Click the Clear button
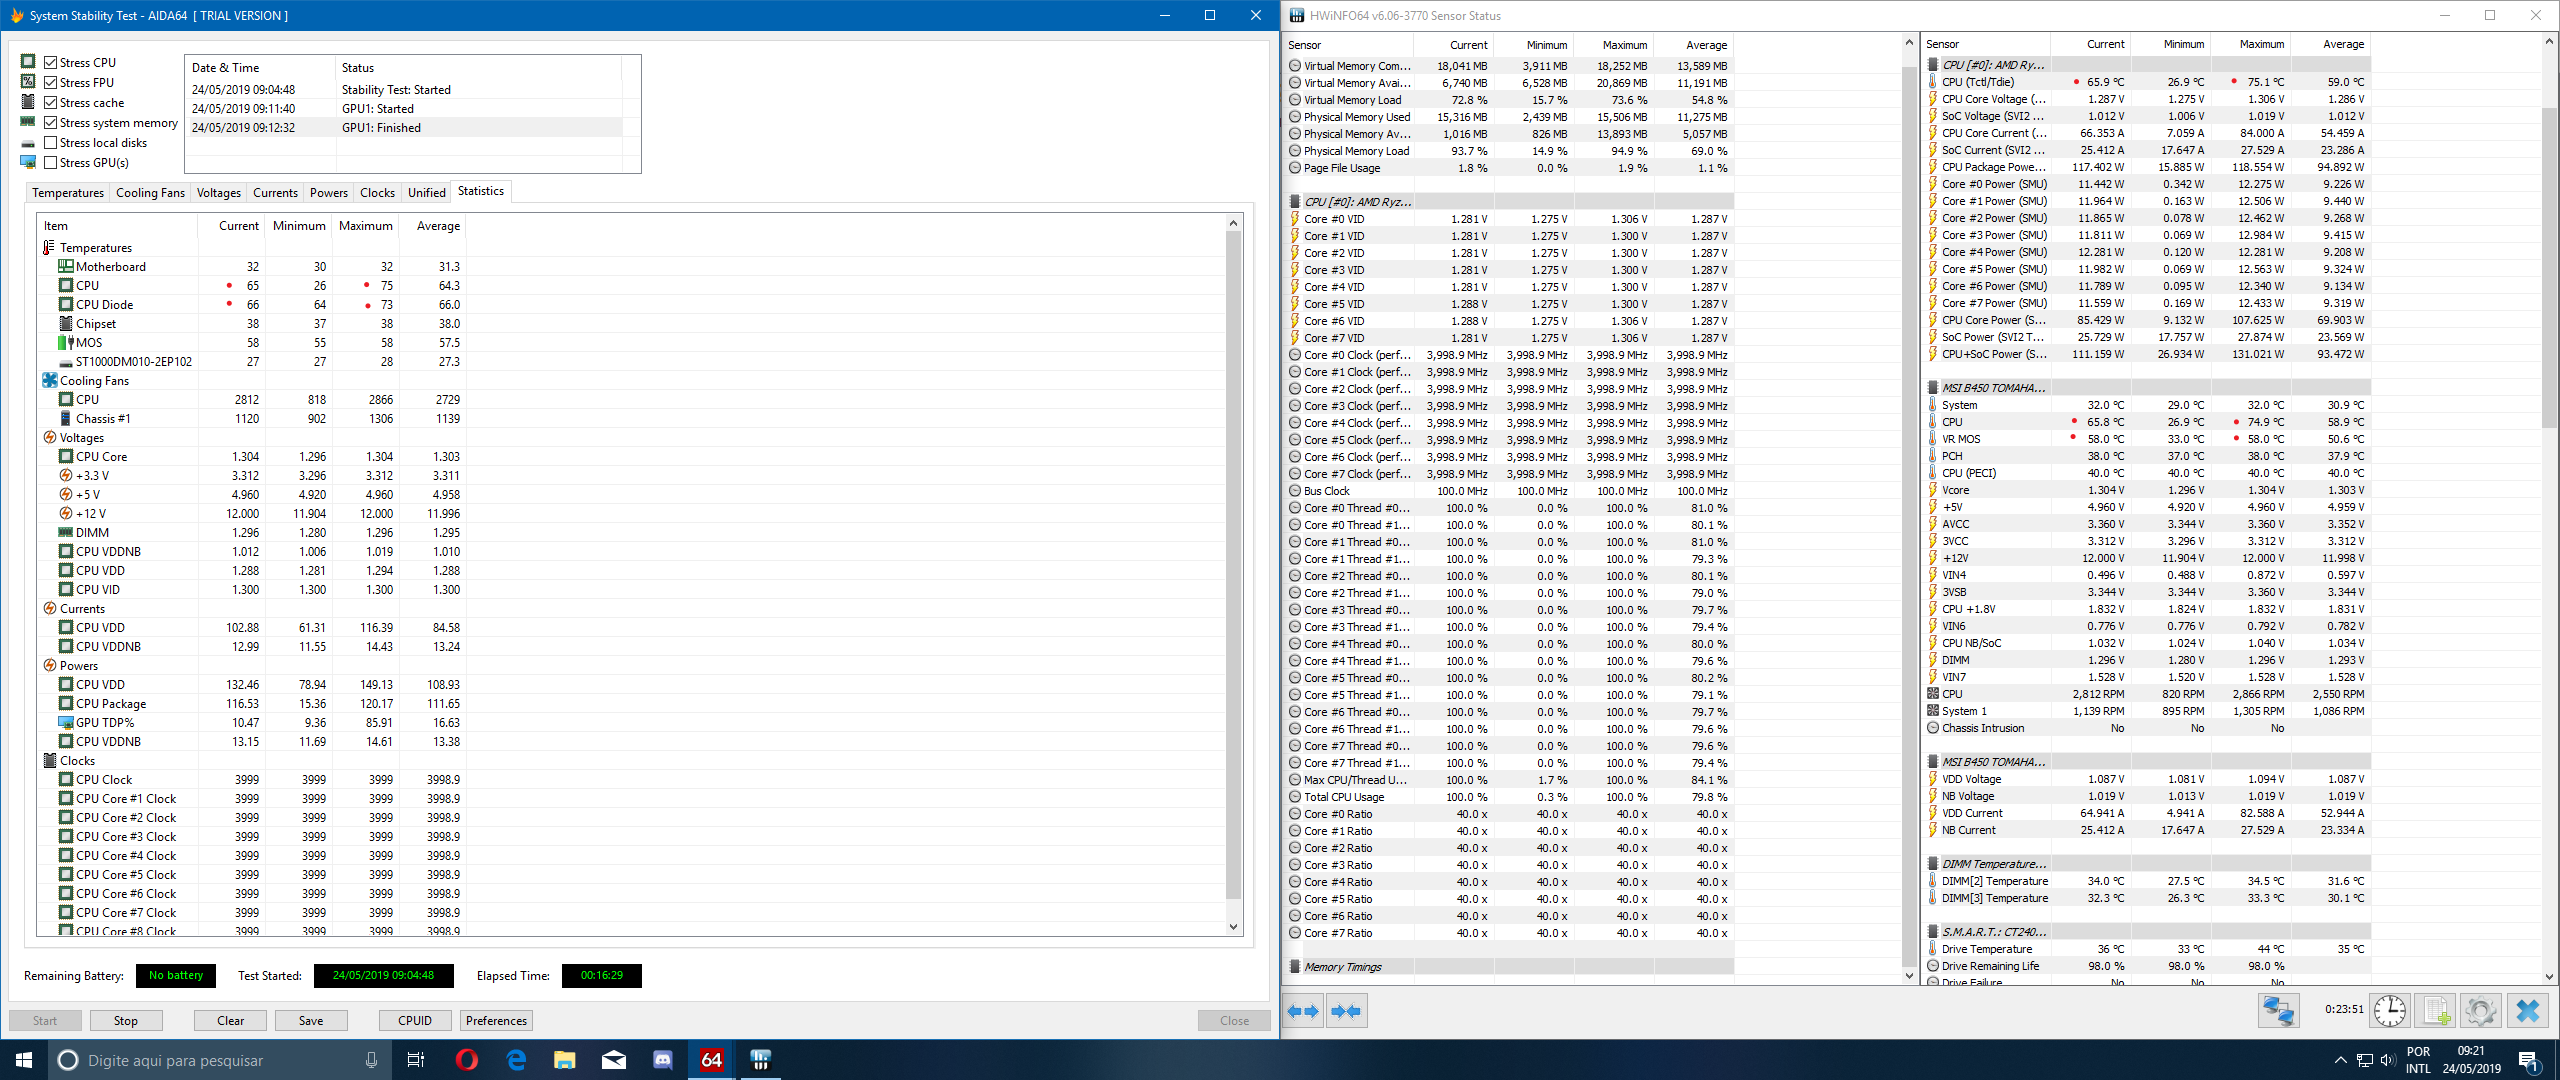 point(231,1020)
